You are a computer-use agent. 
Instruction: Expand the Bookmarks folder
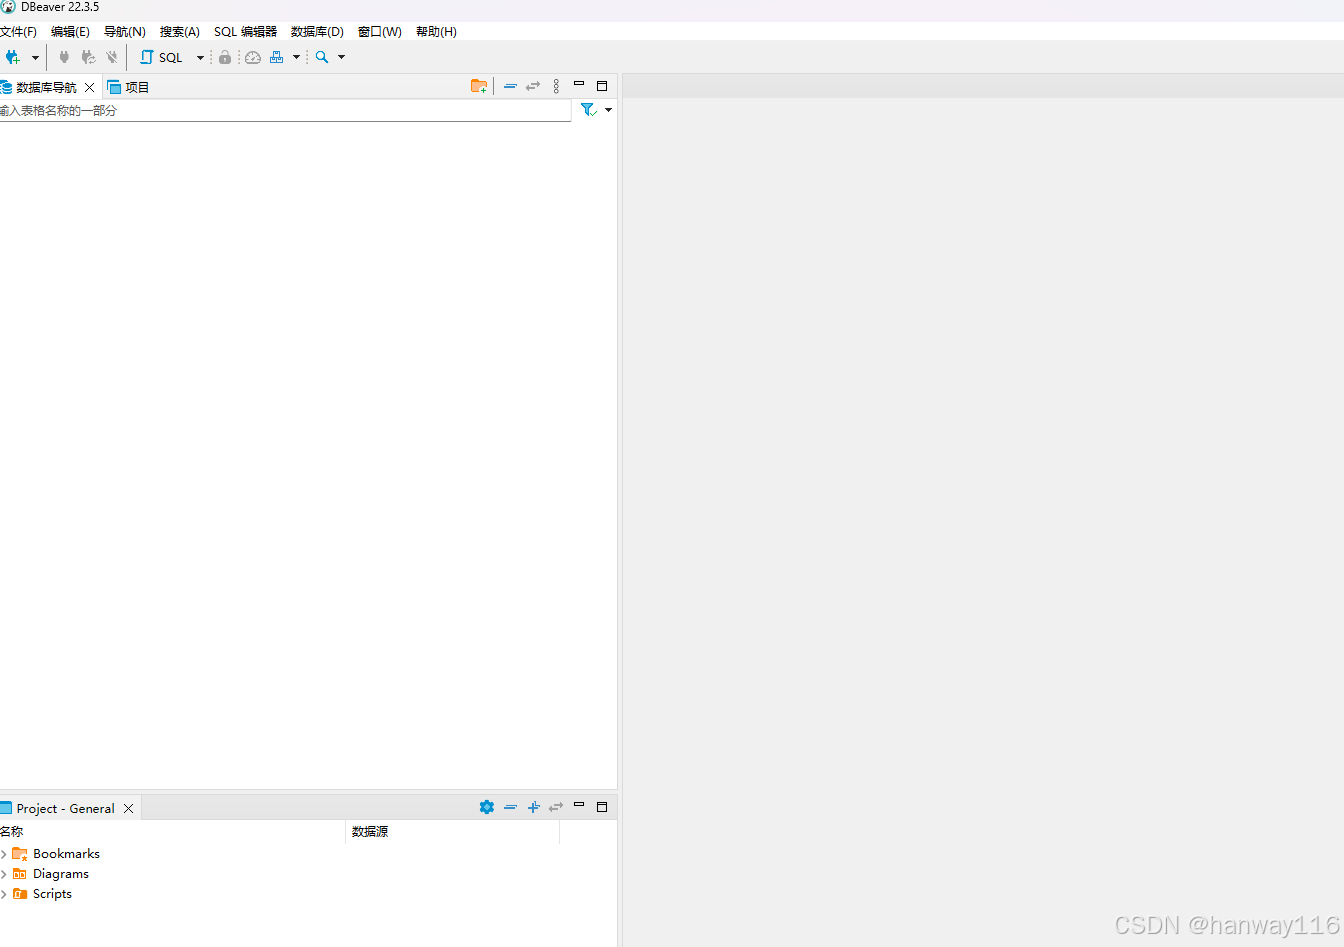pos(4,854)
